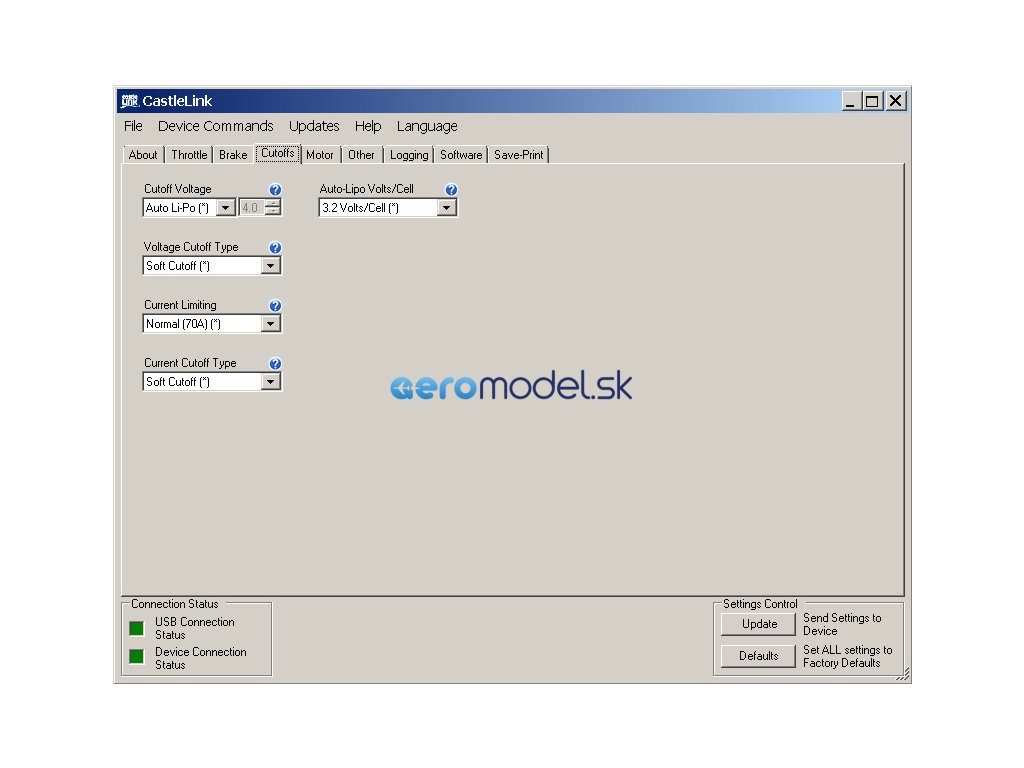Click the CastleLink title bar app icon
Screen dimensions: 1024x768
pos(129,101)
